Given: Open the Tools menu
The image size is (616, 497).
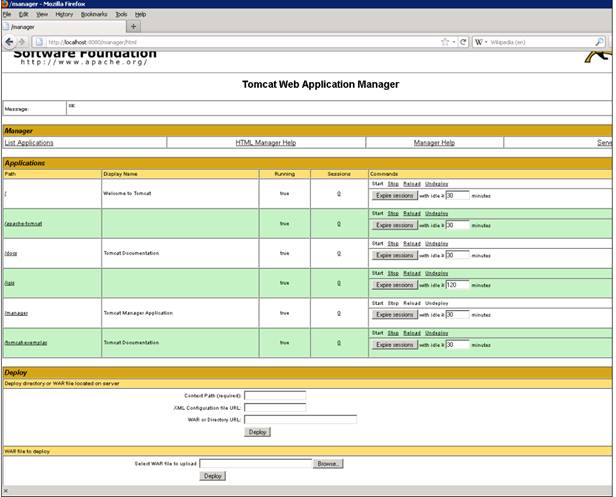Looking at the screenshot, I should (x=121, y=15).
